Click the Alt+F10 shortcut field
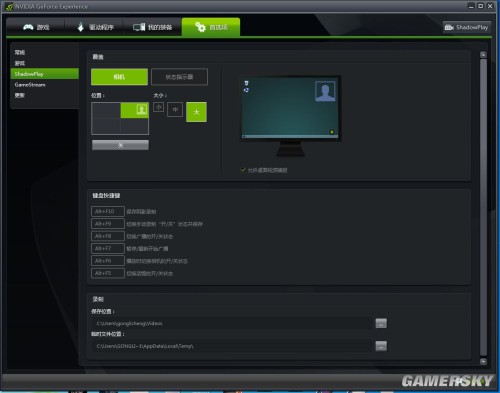This screenshot has width=500, height=393. coord(108,211)
